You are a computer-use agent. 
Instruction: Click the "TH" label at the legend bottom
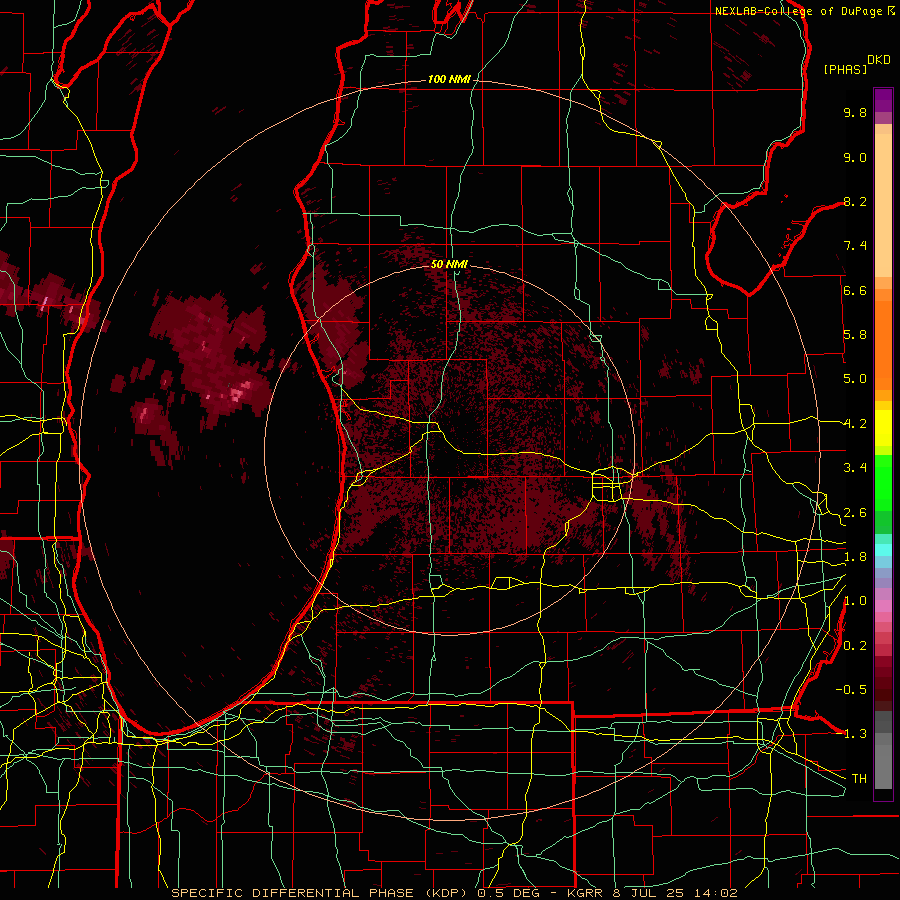859,779
